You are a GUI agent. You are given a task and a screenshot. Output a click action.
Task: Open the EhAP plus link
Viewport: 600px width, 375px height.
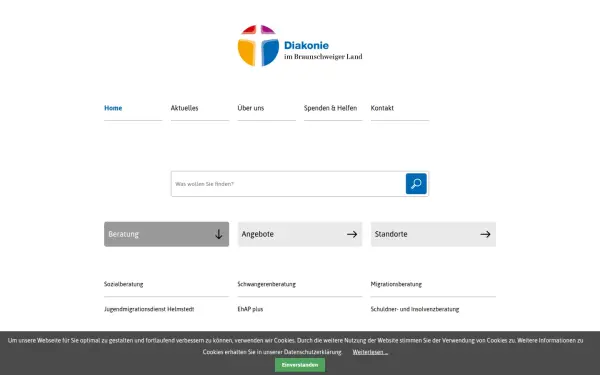pyautogui.click(x=250, y=309)
